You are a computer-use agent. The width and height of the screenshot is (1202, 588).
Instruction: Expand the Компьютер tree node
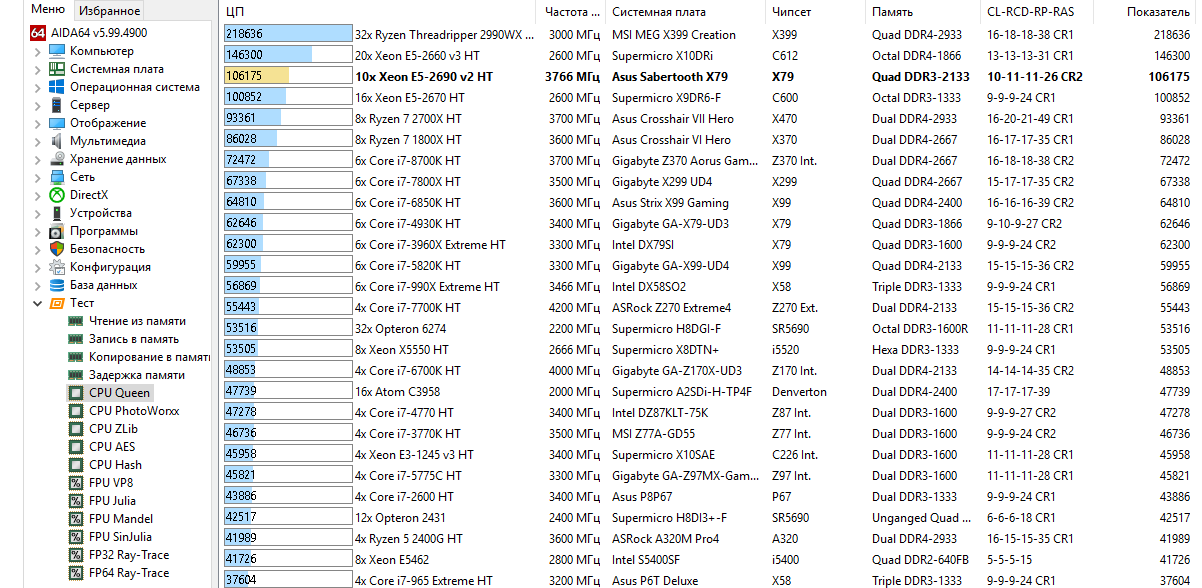tap(38, 51)
